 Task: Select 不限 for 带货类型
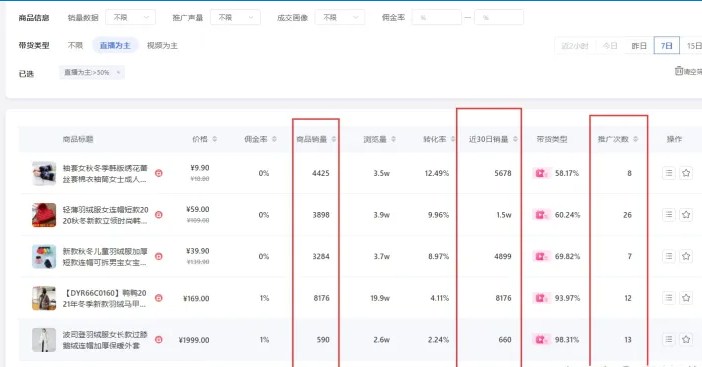(75, 46)
